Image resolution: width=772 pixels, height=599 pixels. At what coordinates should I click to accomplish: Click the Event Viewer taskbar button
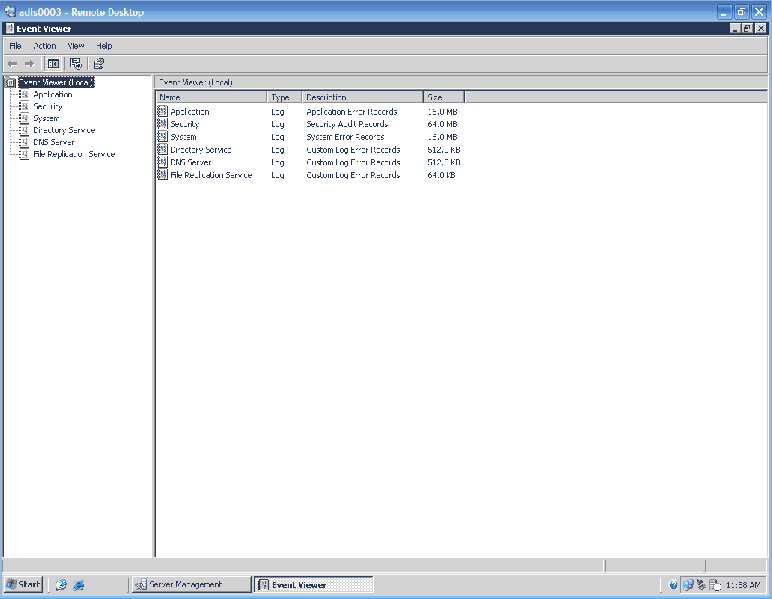(314, 585)
